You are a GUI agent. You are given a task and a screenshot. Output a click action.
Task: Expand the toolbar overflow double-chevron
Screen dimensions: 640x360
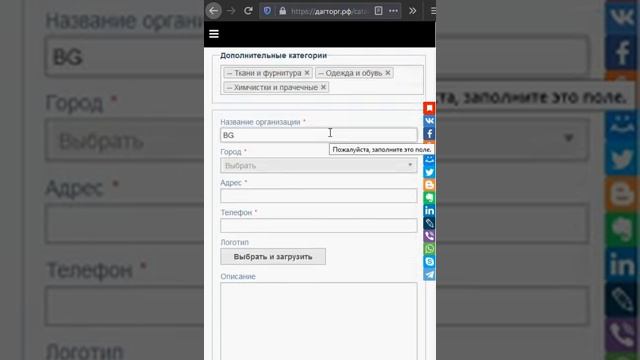(413, 11)
